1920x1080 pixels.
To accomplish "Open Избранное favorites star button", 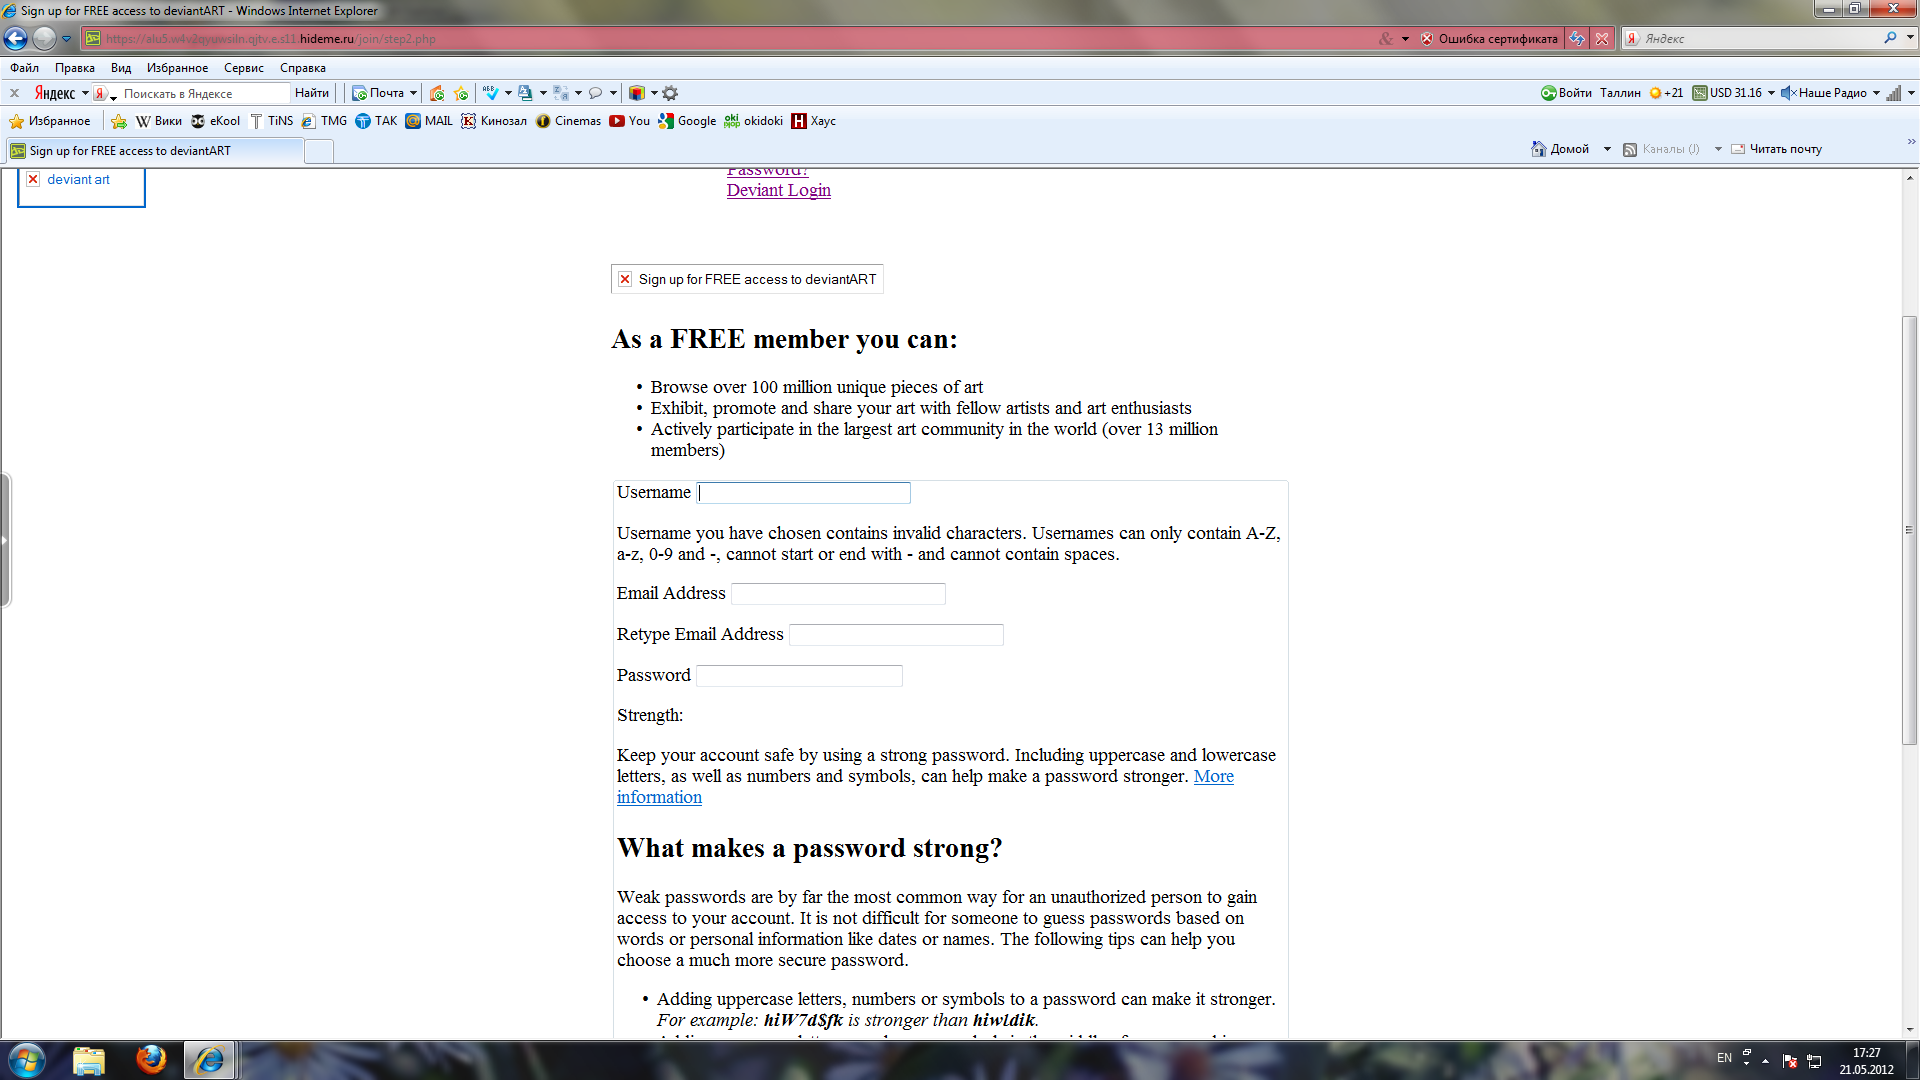I will coord(50,121).
